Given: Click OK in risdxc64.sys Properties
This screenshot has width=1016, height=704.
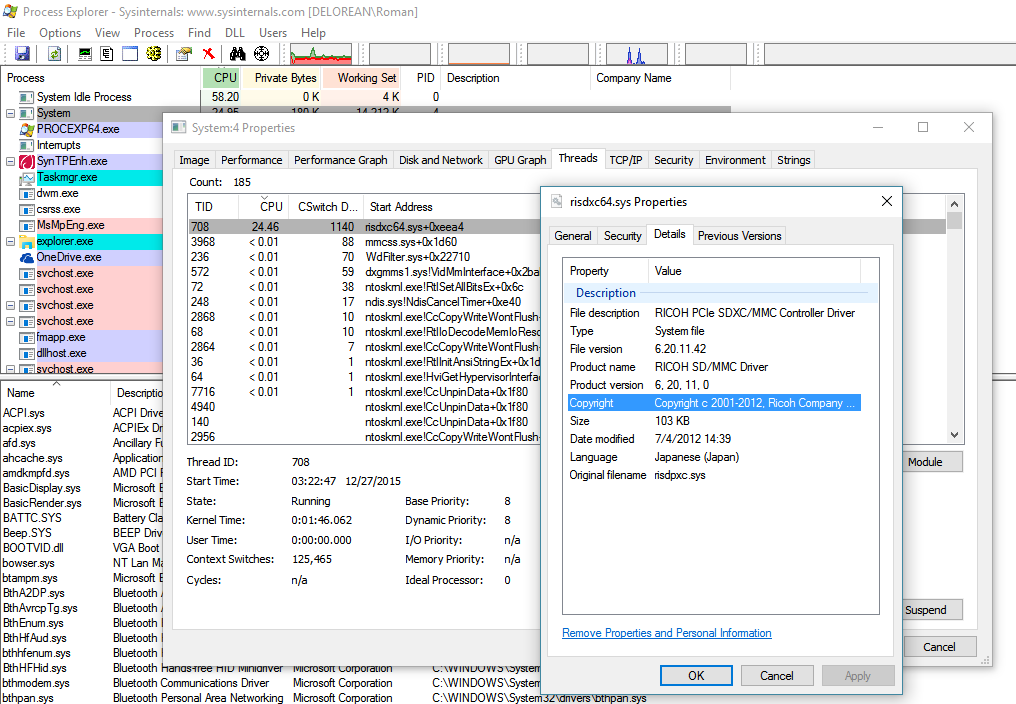Looking at the screenshot, I should click(697, 675).
